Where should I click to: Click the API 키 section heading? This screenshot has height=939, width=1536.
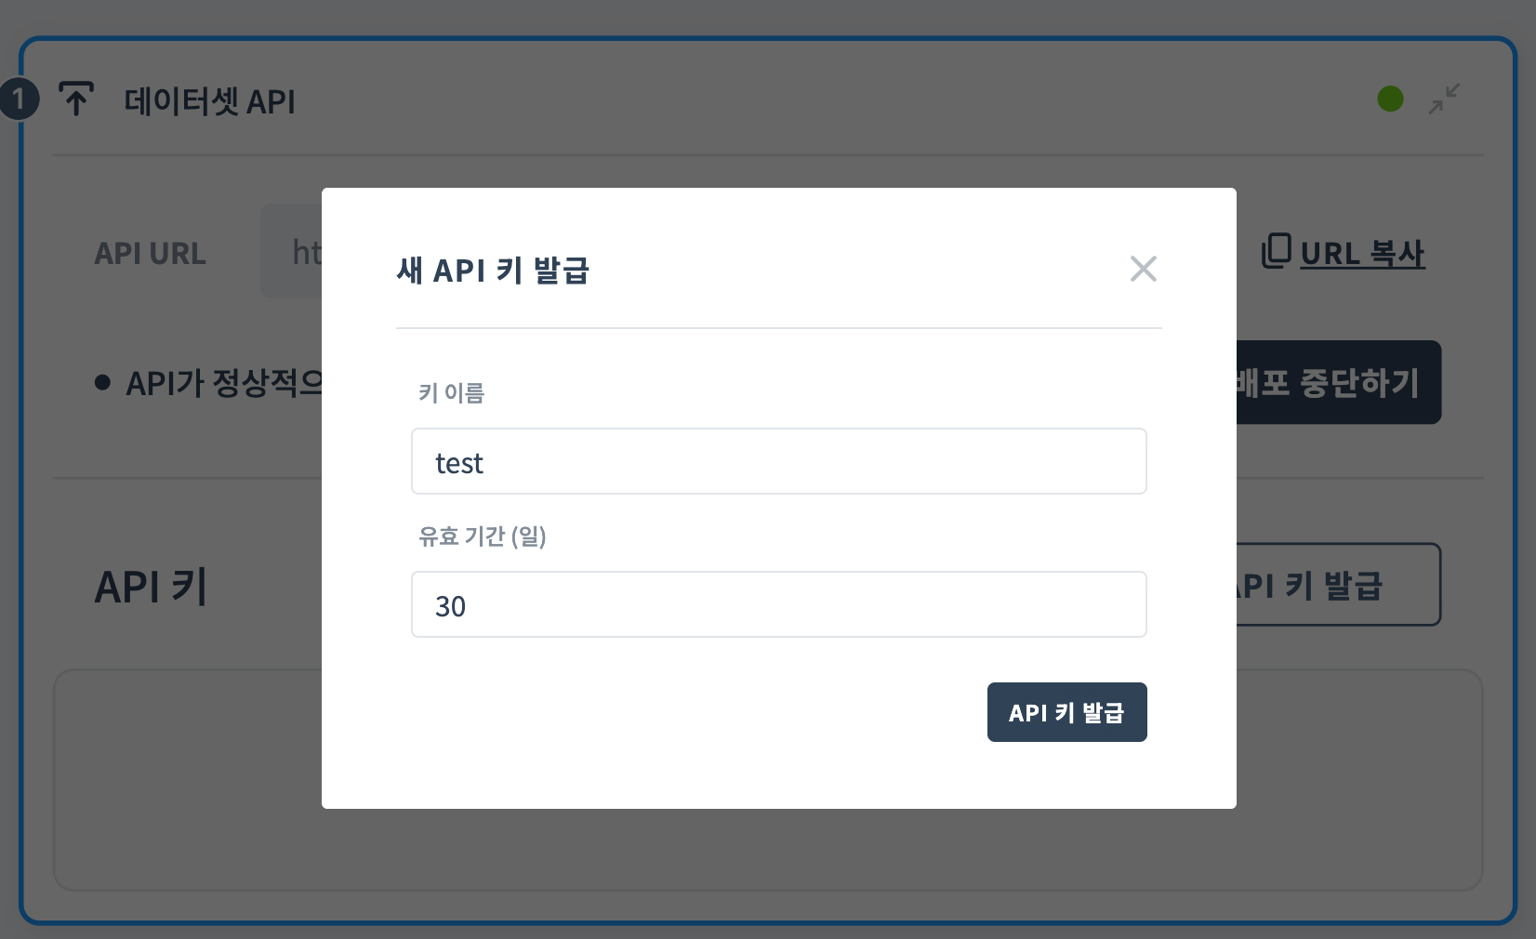149,587
